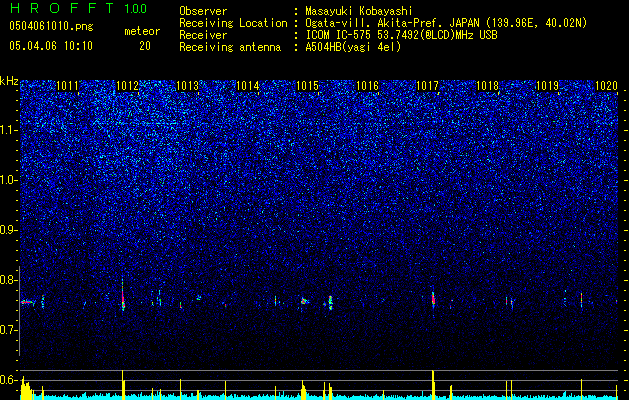Click the 1.1 kHz frequency label
Screen dimensions: 629x400
pyautogui.click(x=9, y=130)
